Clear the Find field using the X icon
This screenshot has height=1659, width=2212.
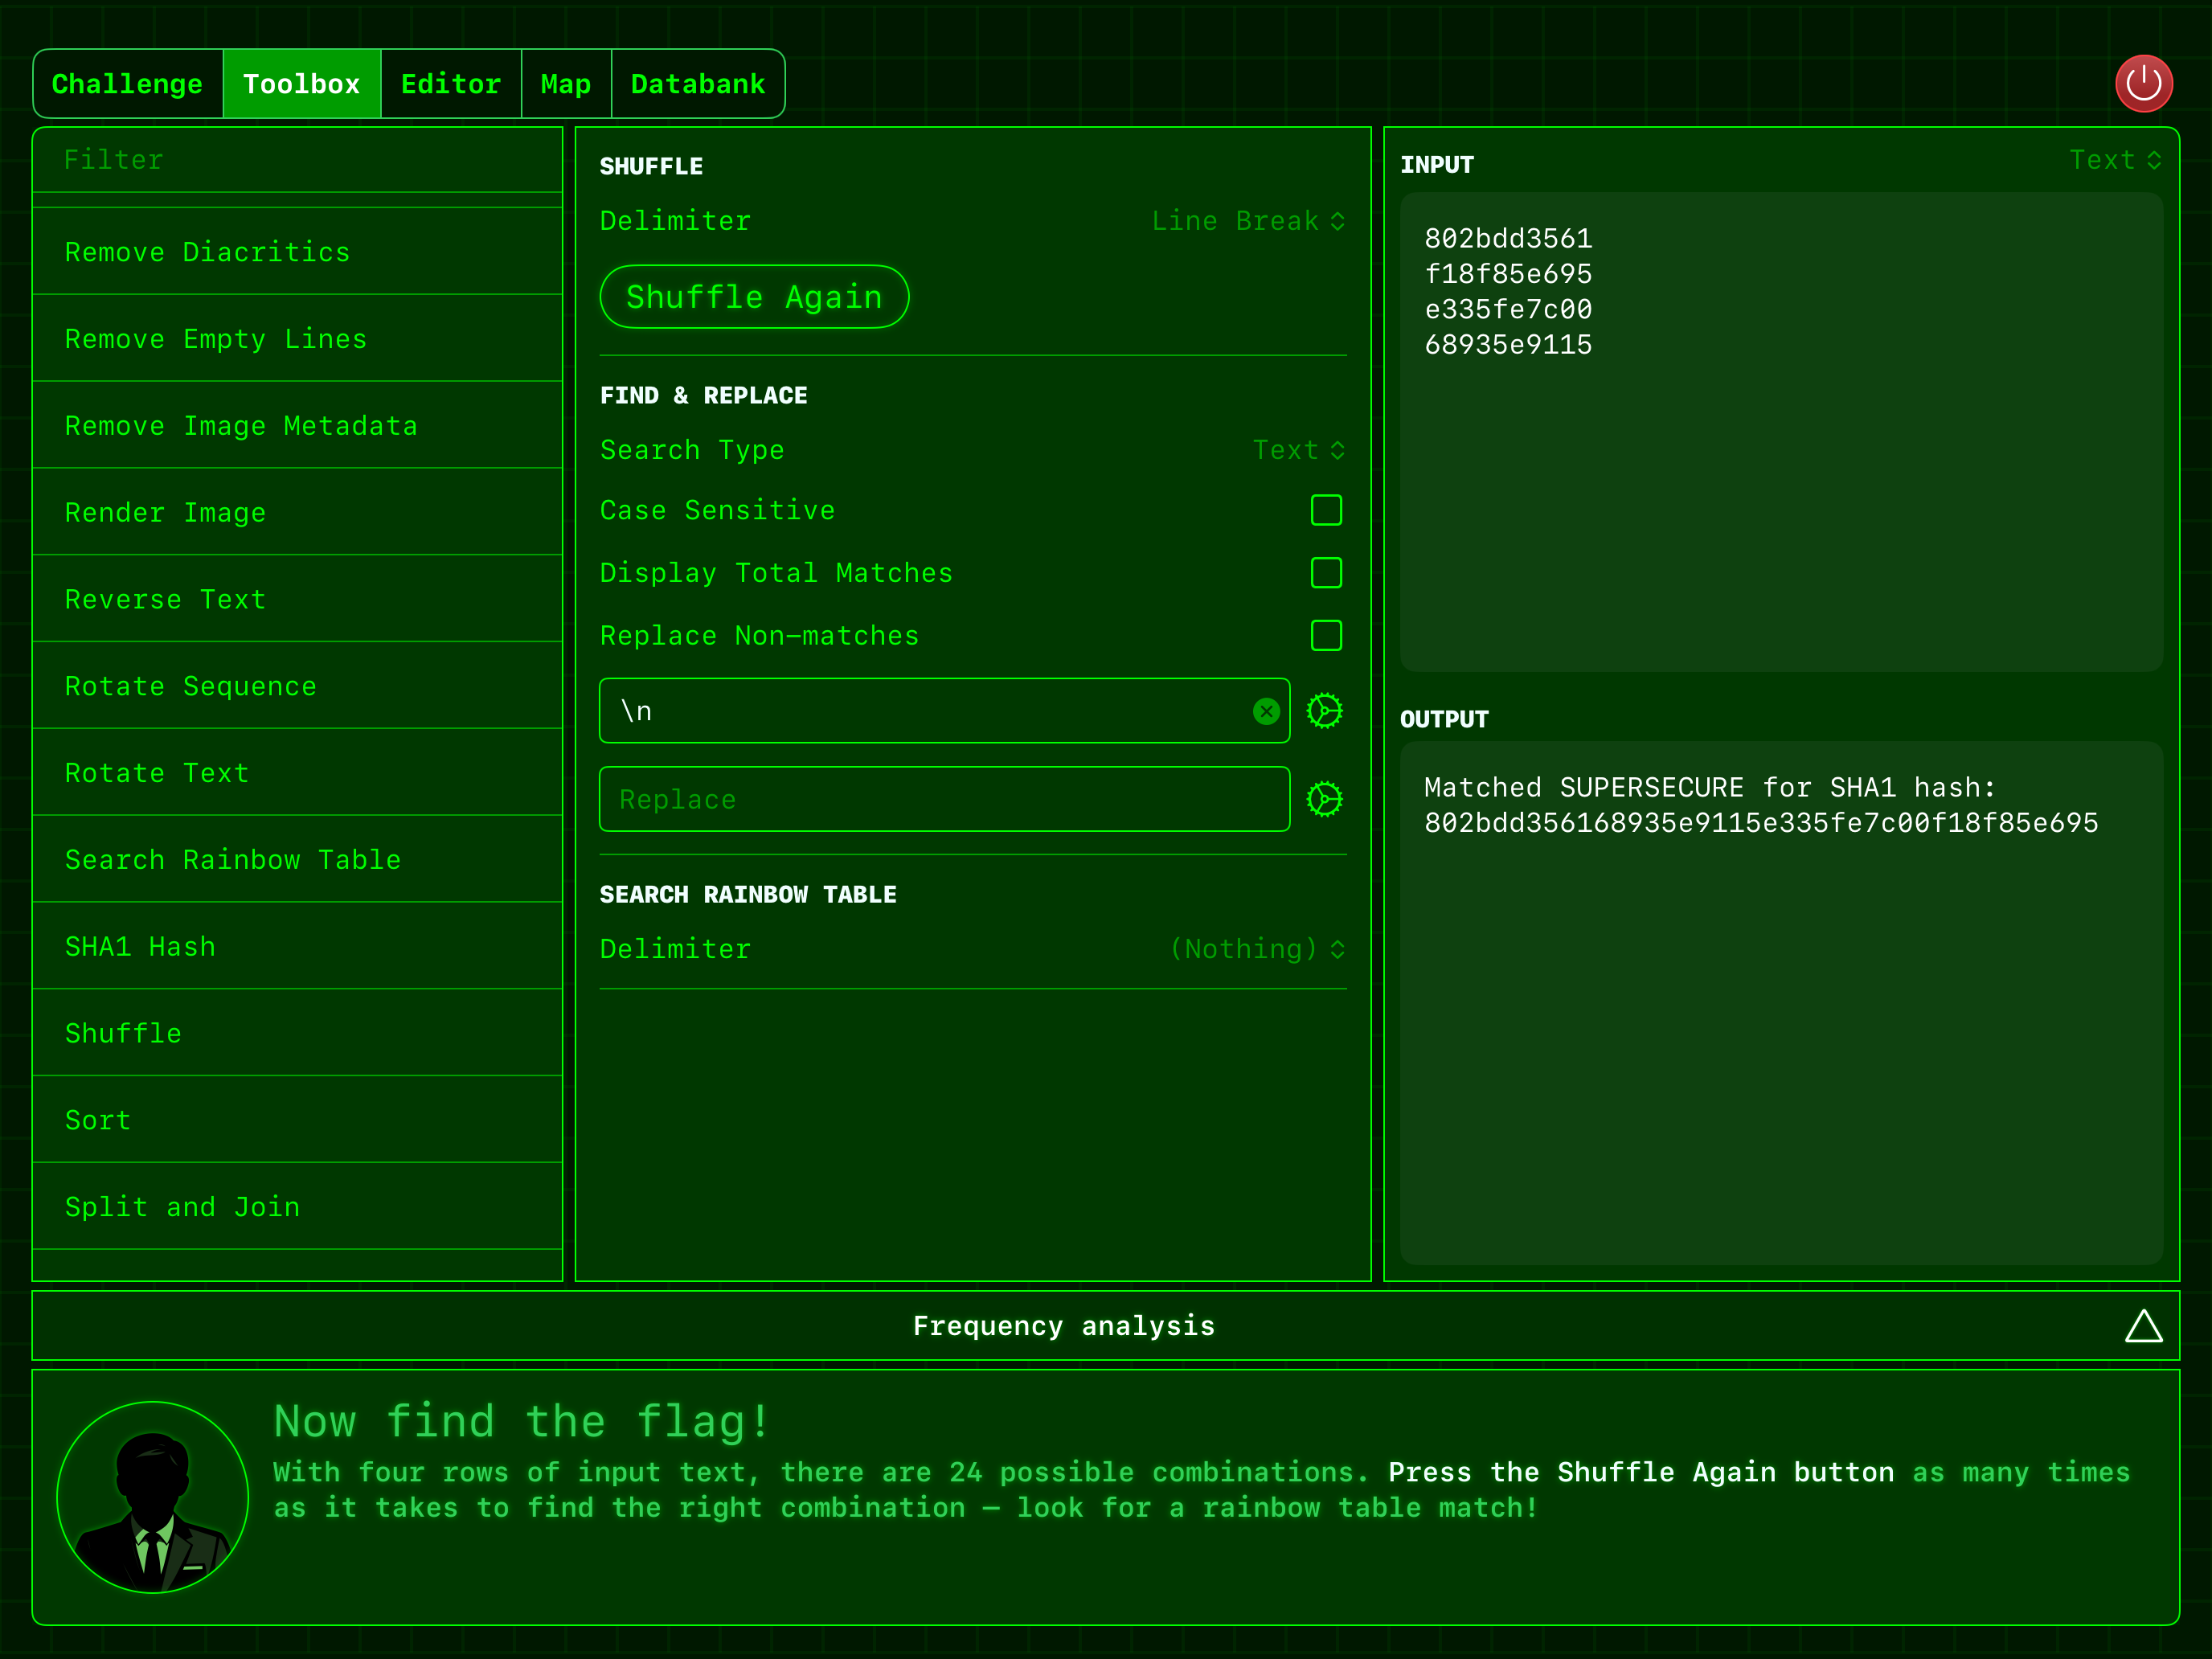[x=1266, y=711]
